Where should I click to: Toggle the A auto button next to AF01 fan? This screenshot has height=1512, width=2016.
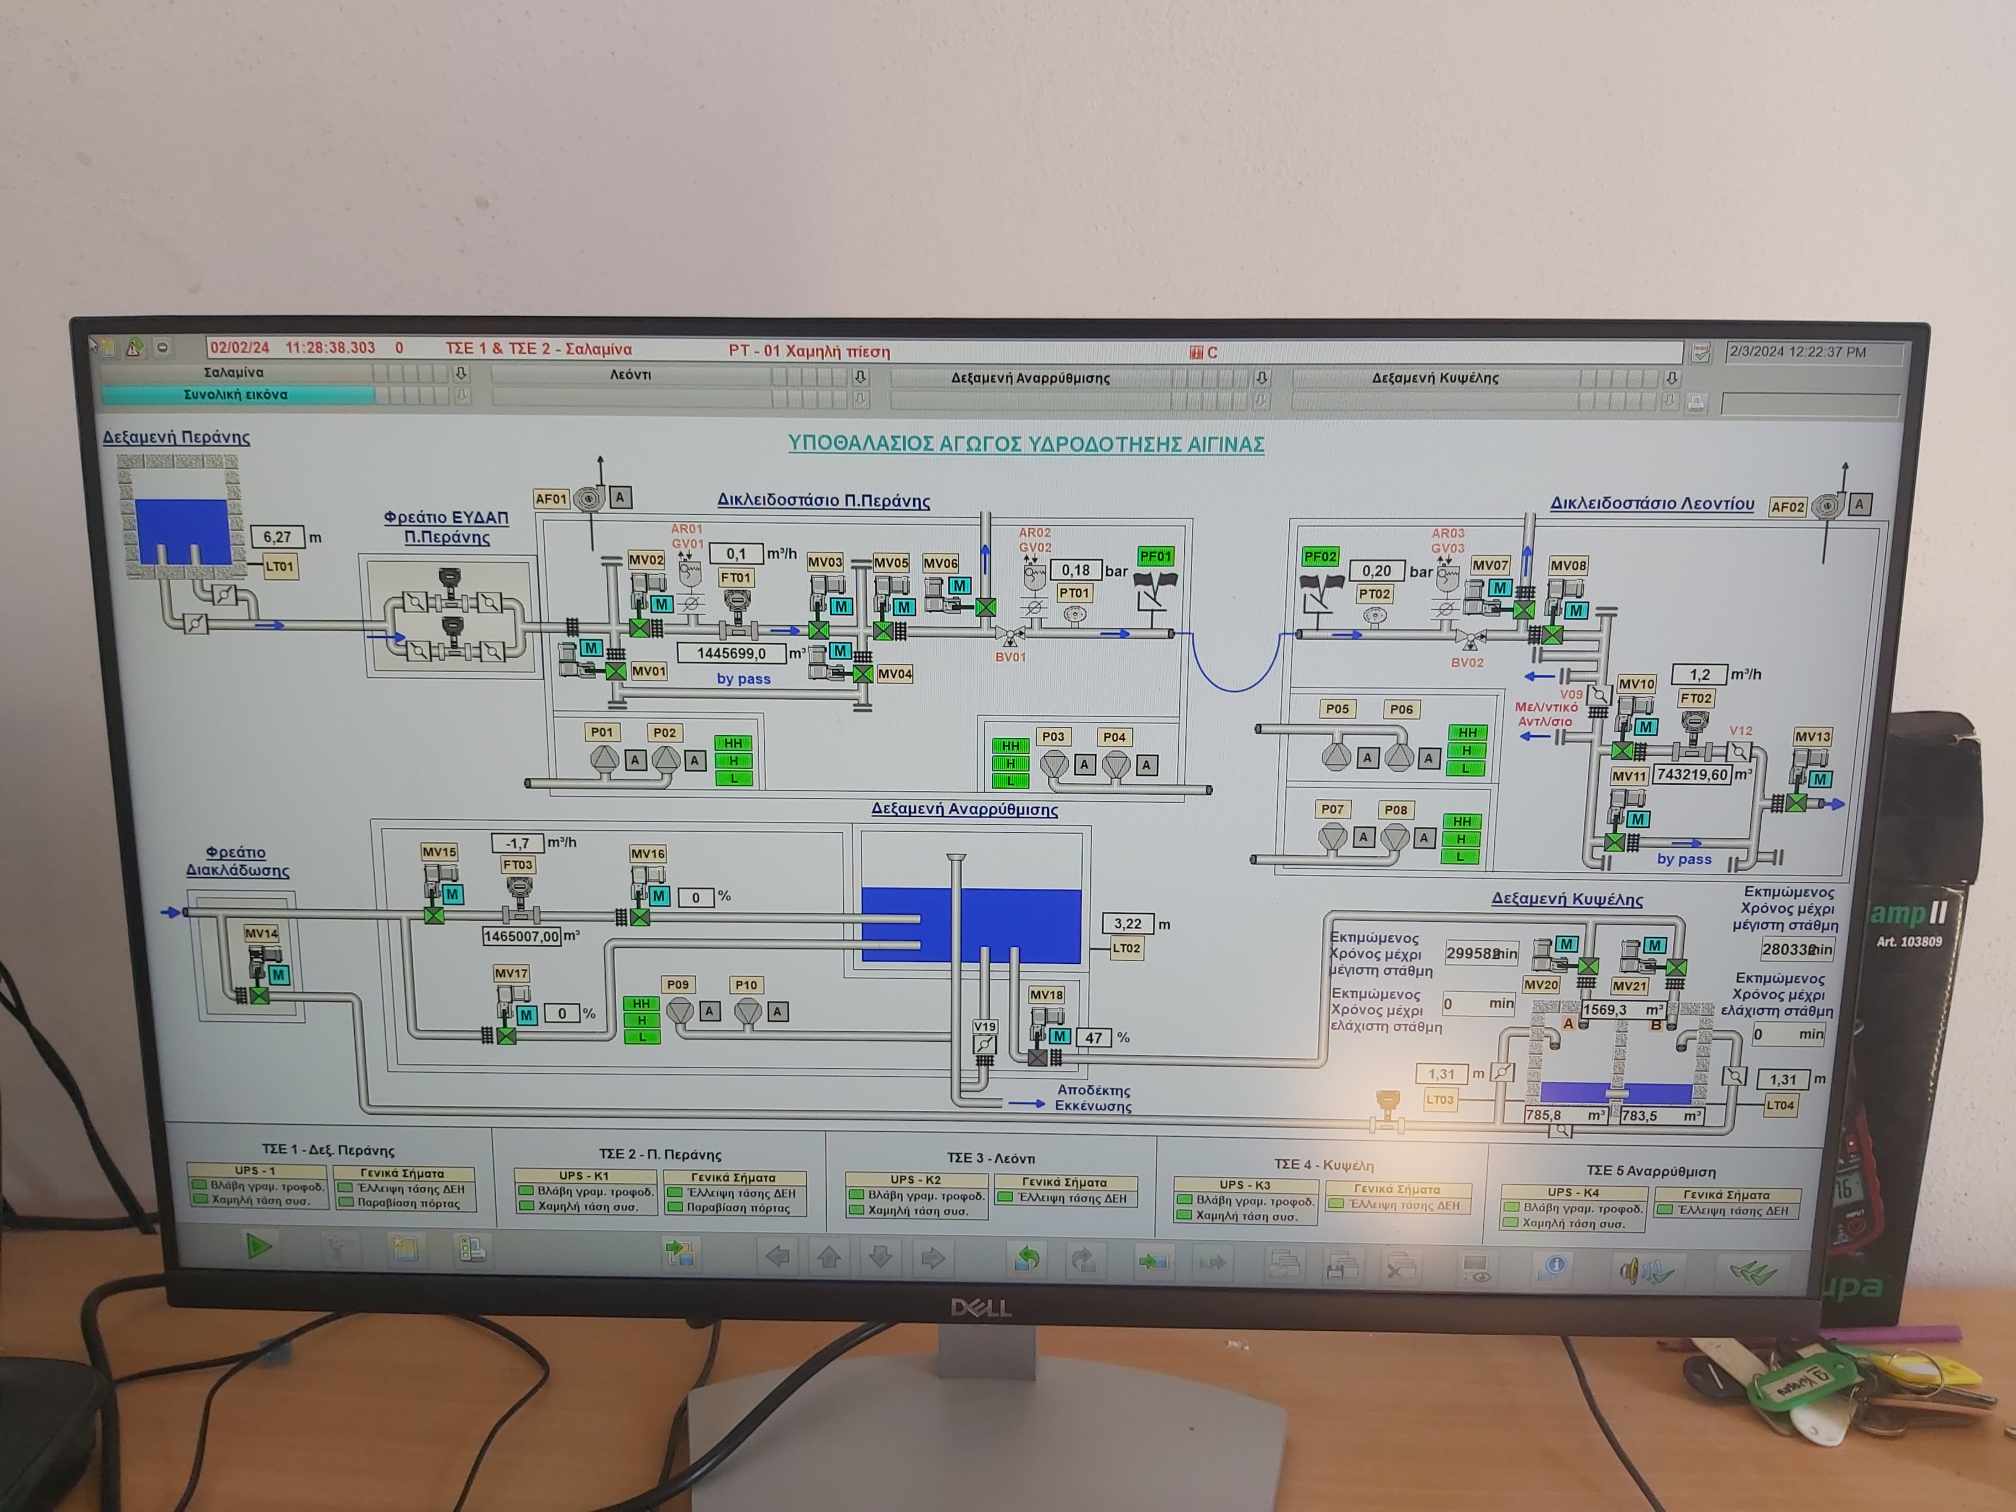(620, 497)
